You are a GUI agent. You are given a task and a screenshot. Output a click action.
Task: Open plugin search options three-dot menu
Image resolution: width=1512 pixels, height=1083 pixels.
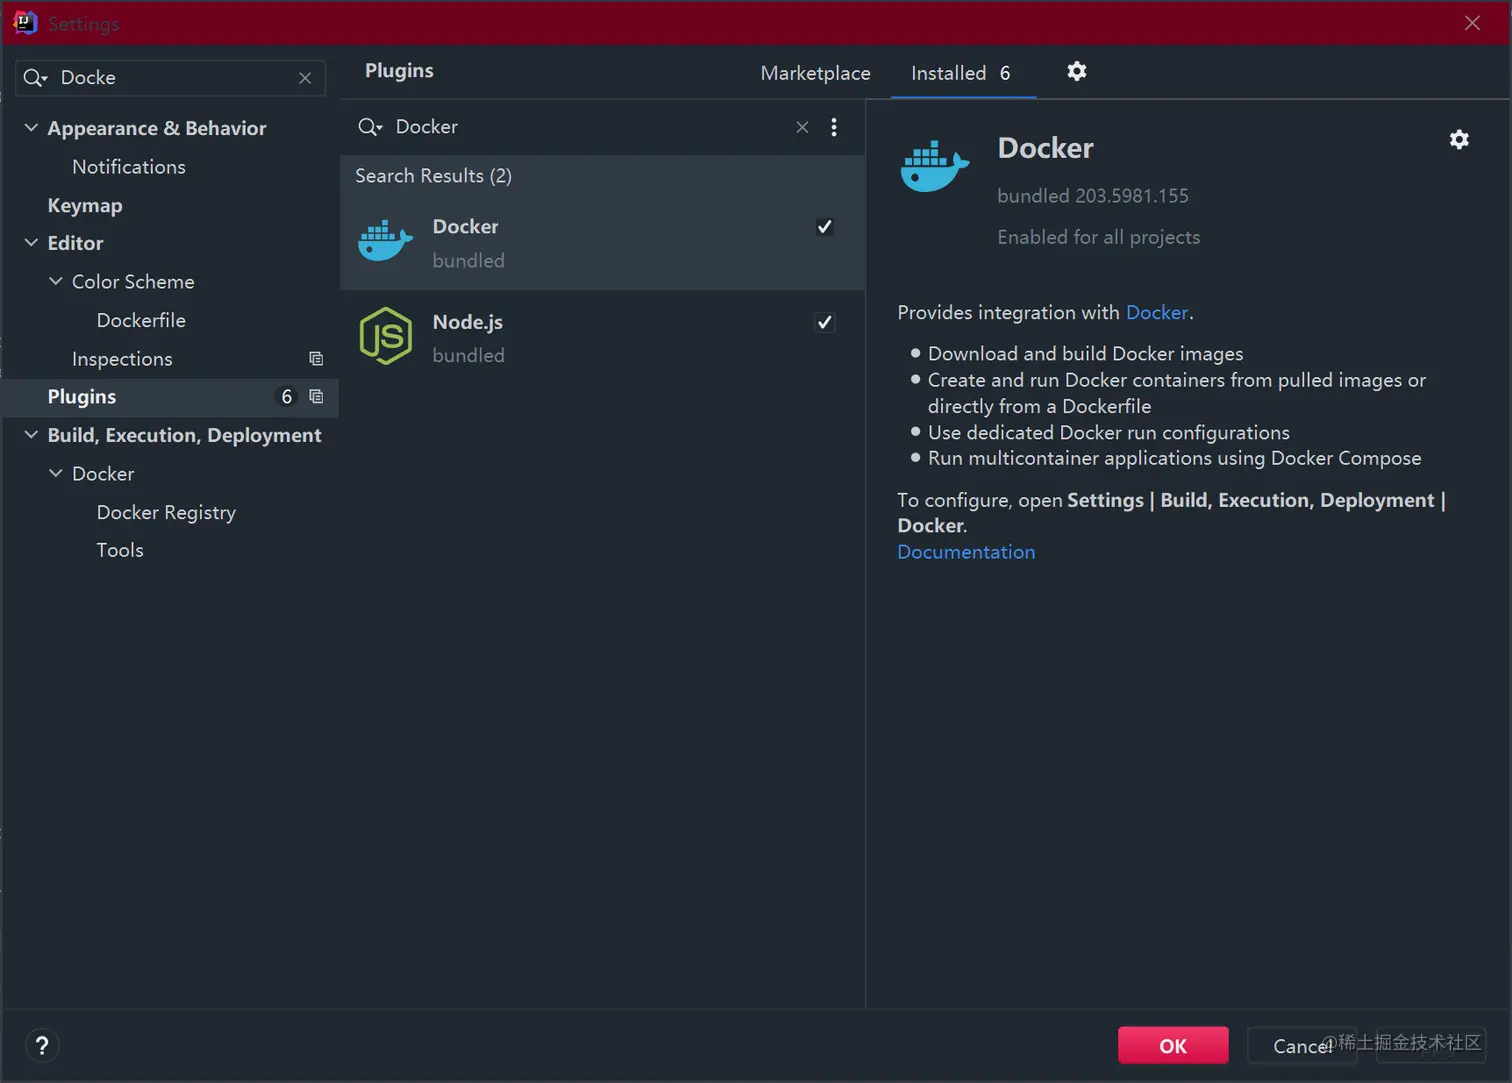click(834, 127)
